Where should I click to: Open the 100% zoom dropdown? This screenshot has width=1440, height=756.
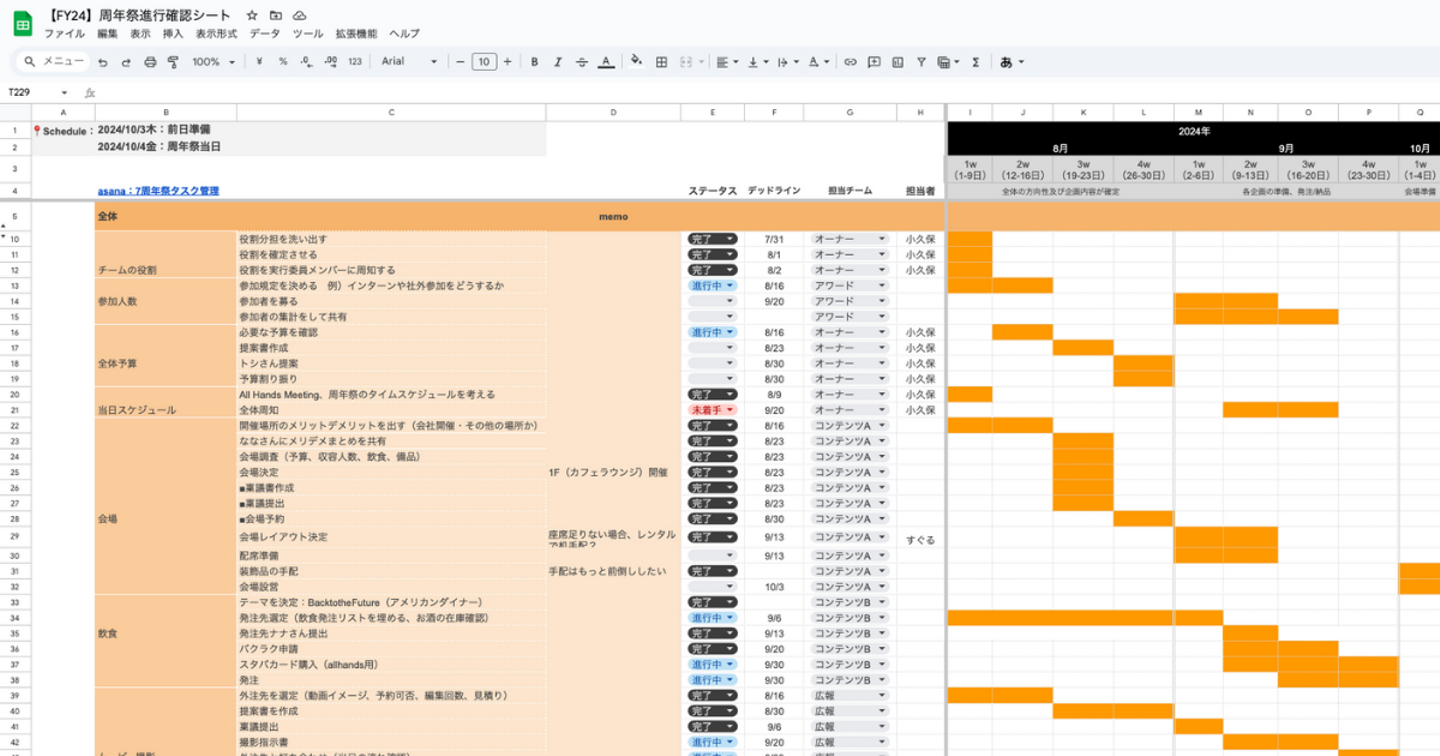tap(213, 62)
